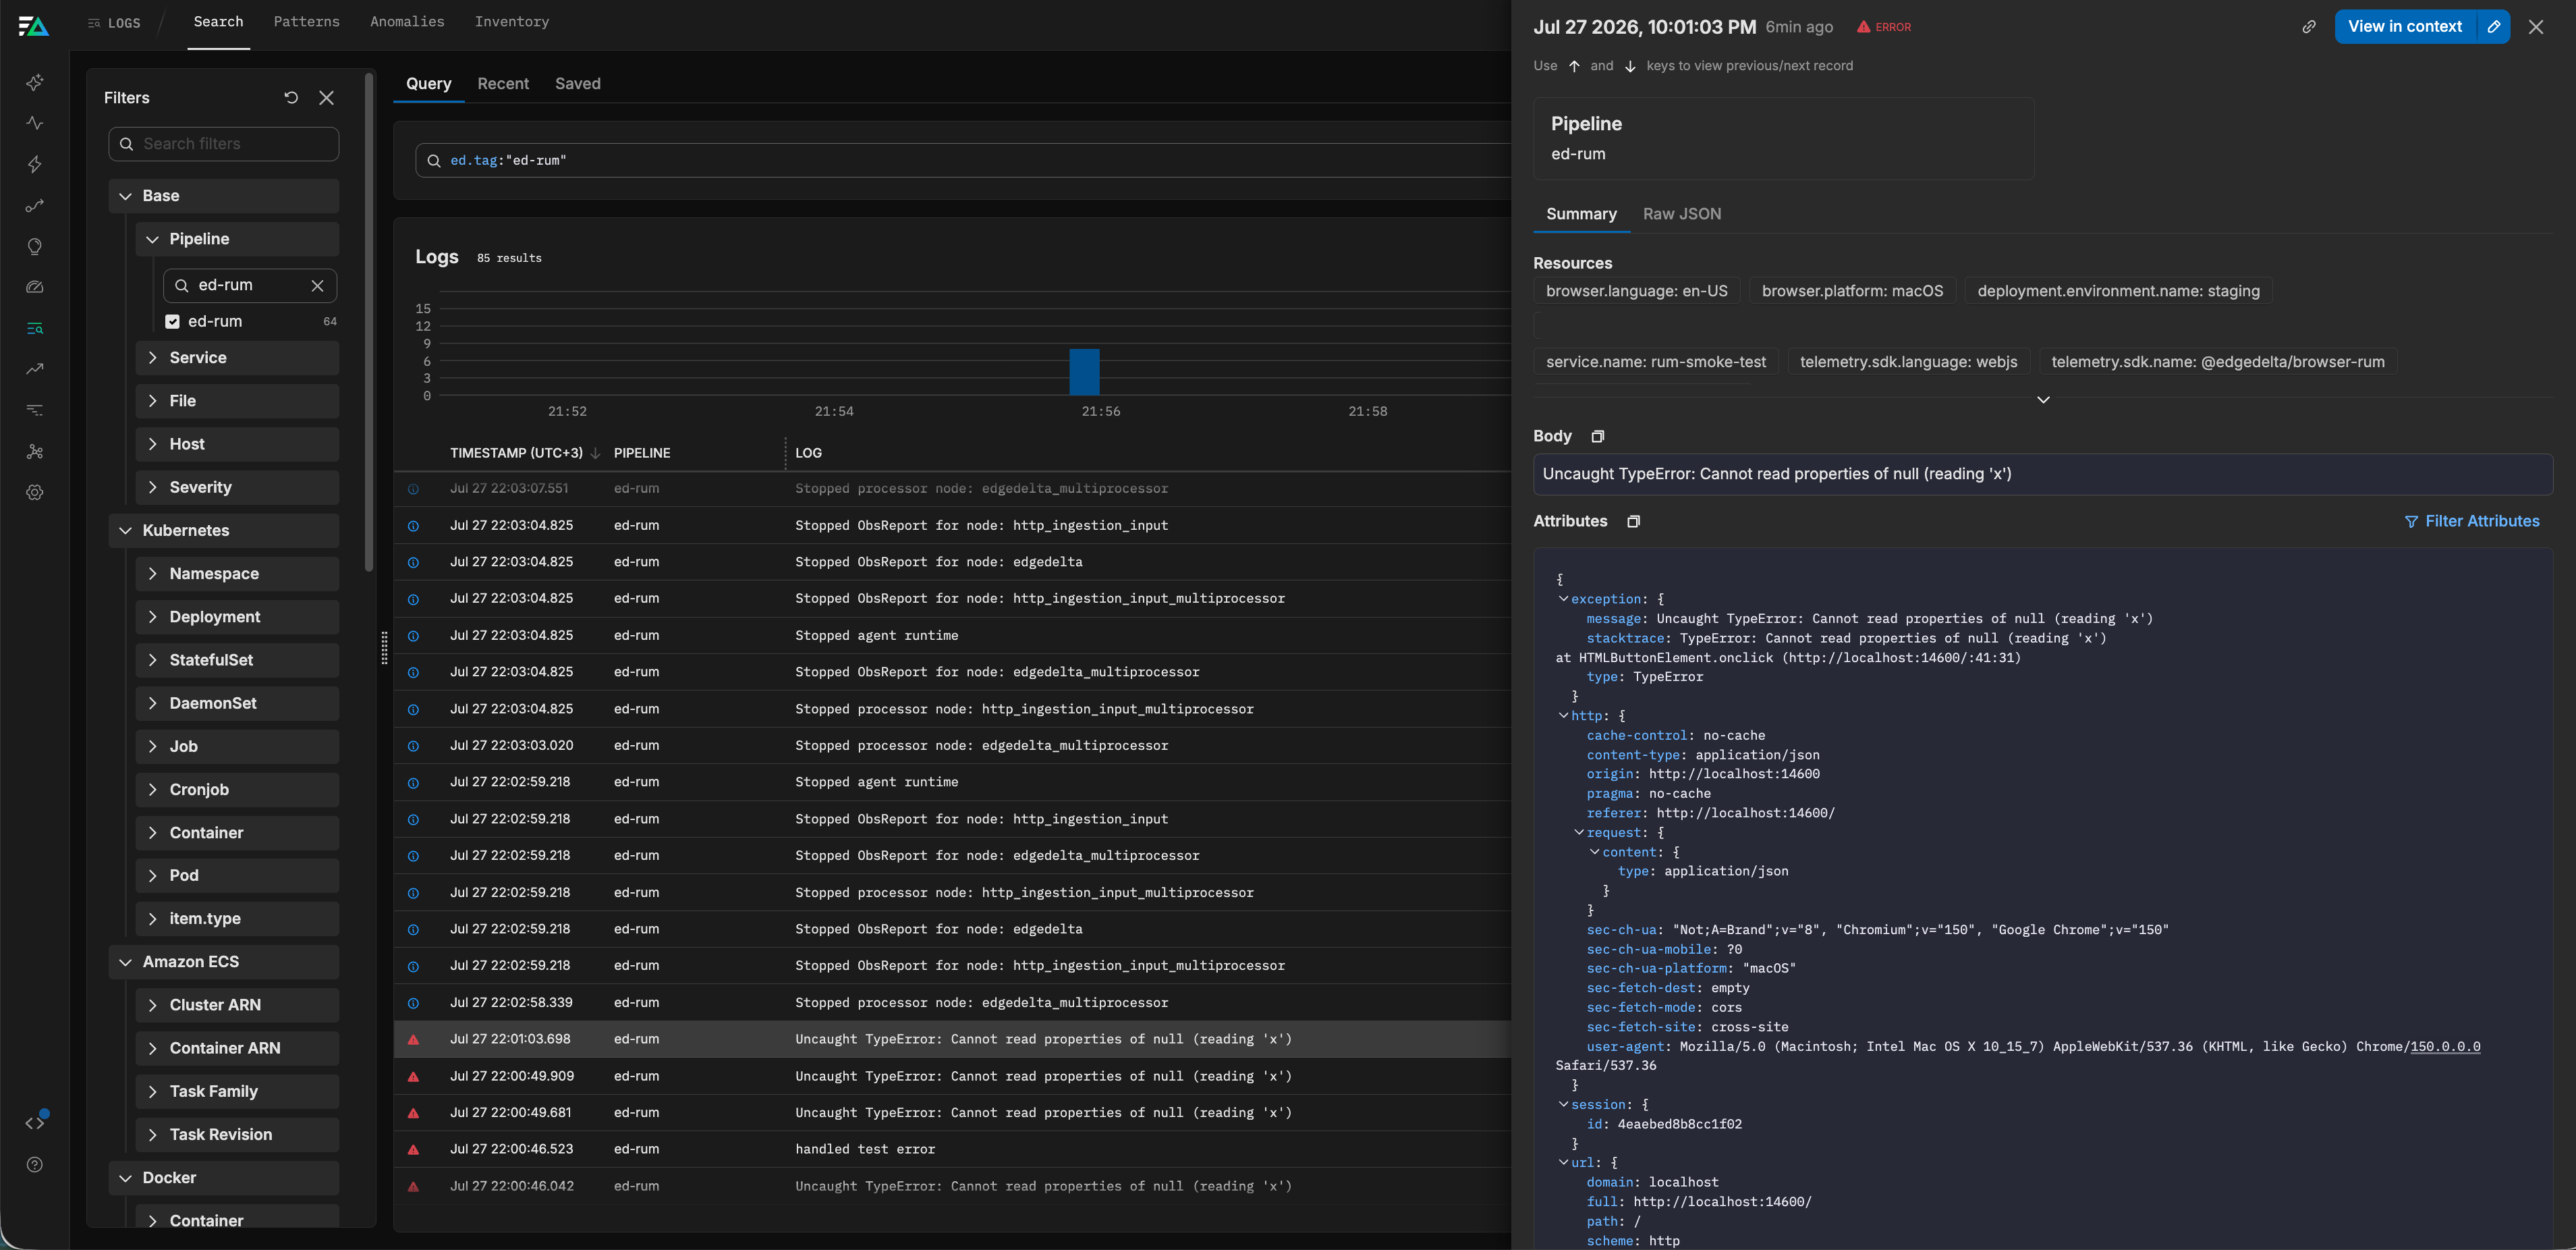Click the code brackets icon in sidebar

[35, 1123]
